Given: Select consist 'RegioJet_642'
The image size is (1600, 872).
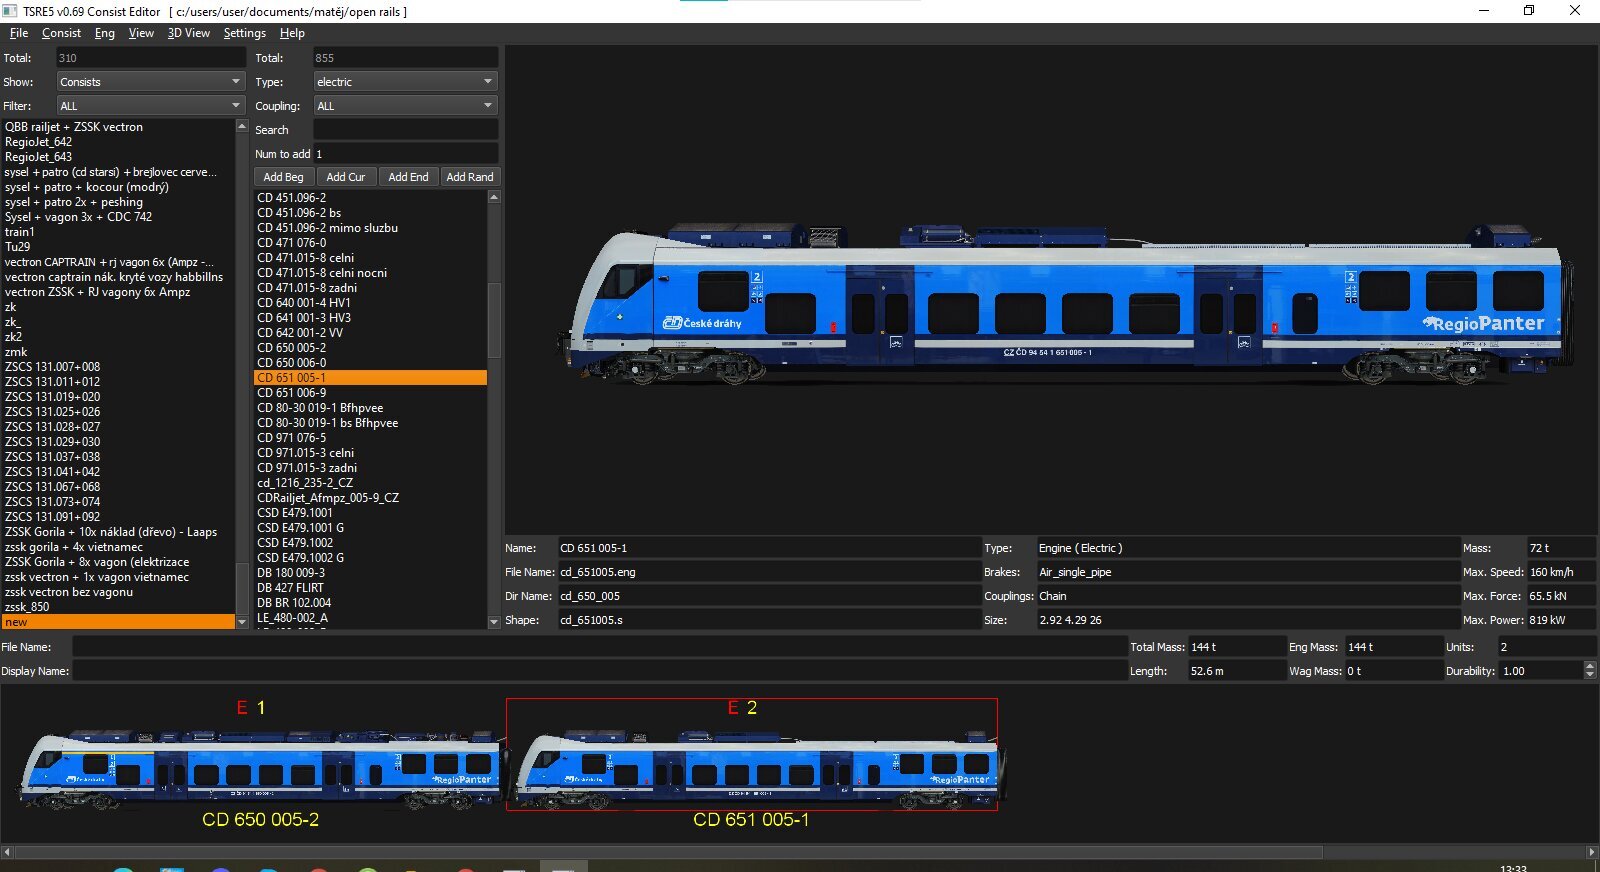Looking at the screenshot, I should point(119,142).
